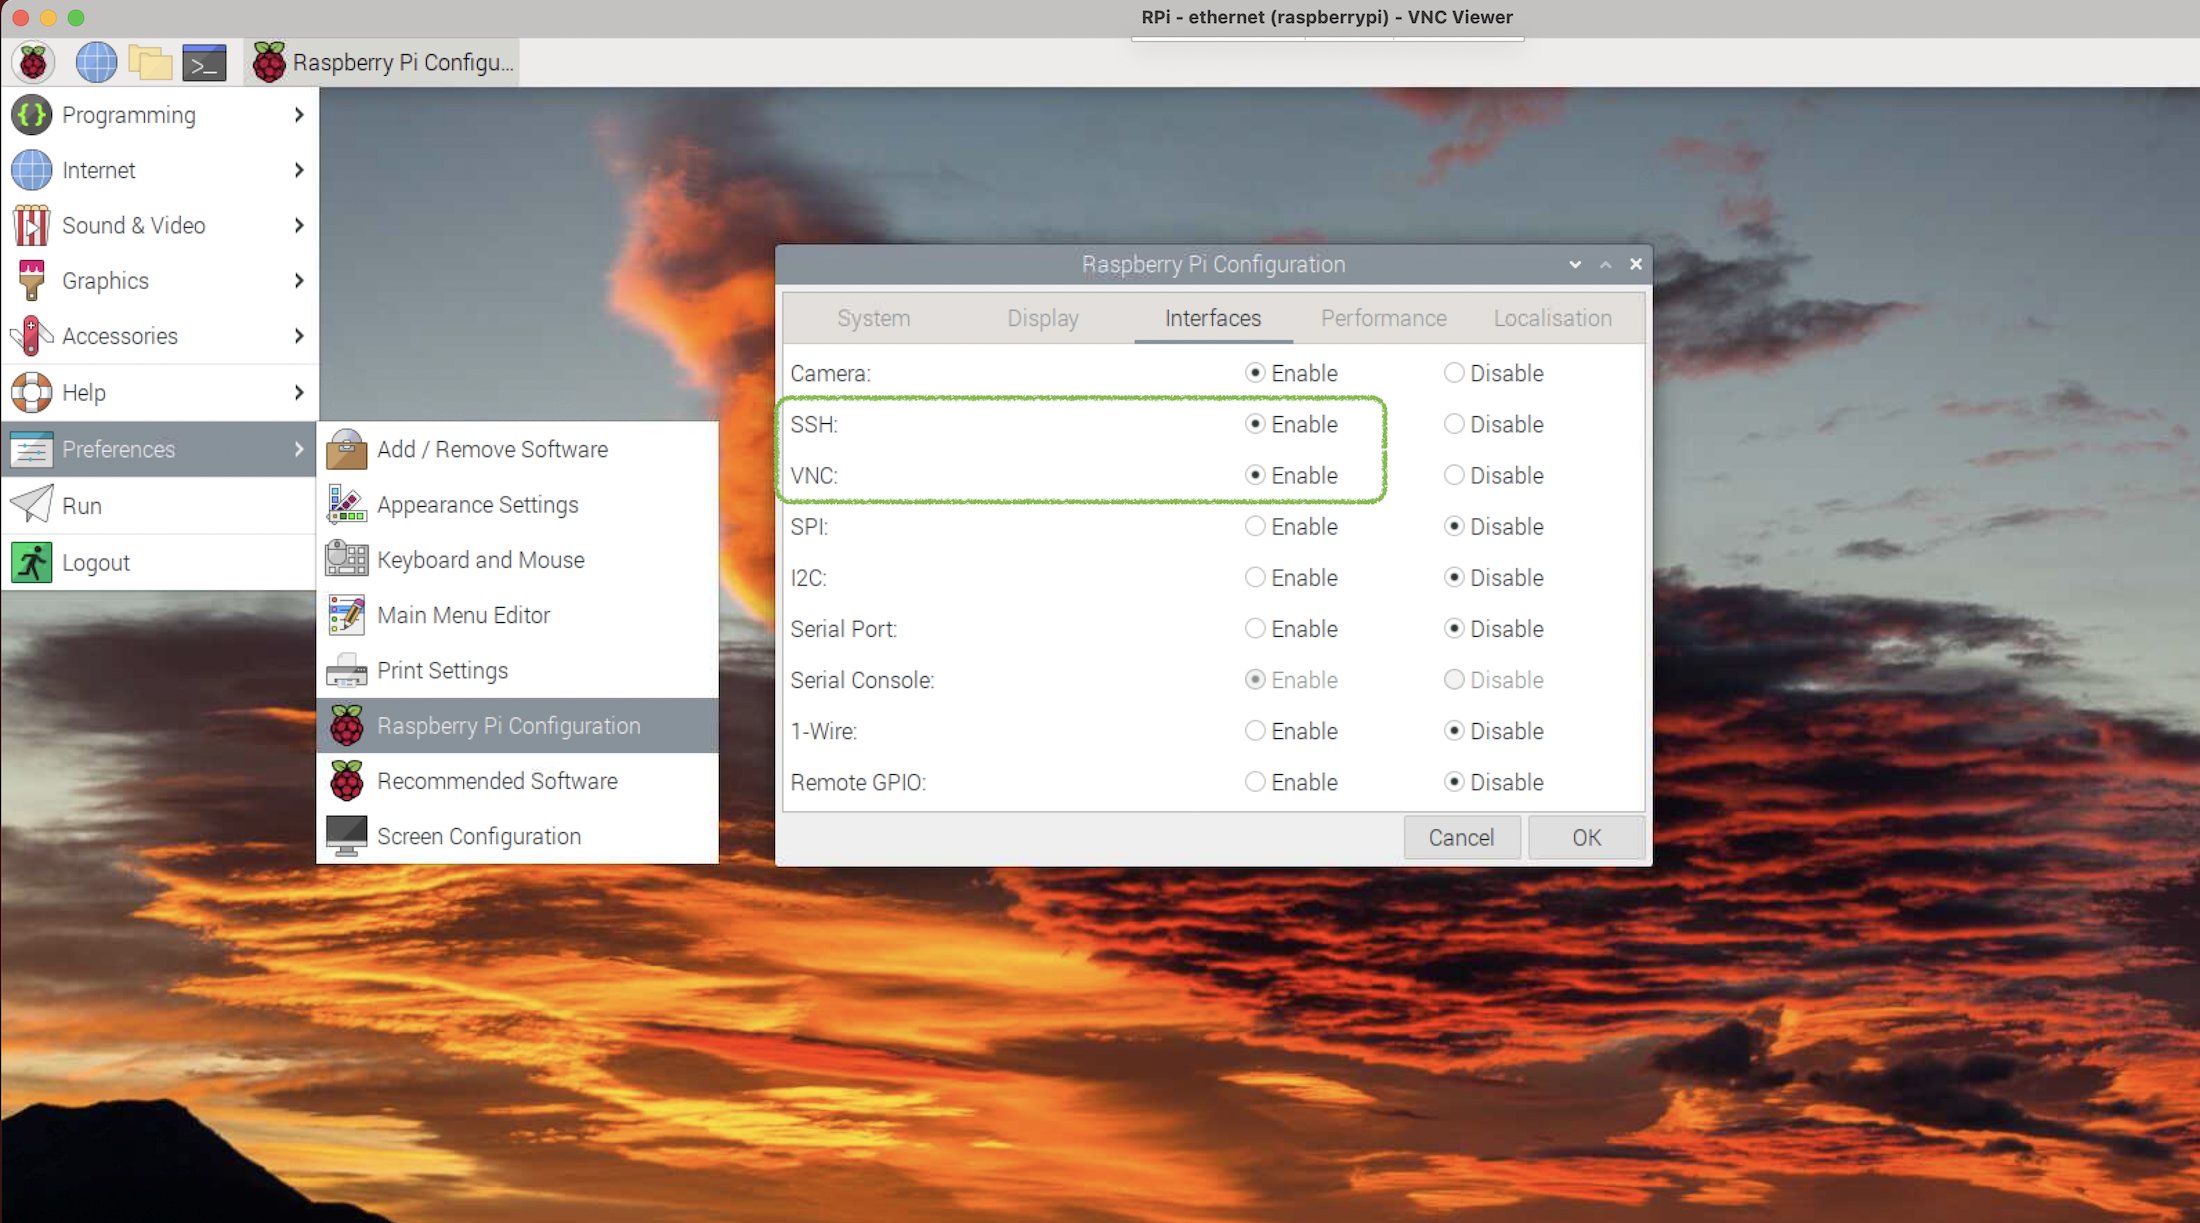The image size is (2200, 1223).
Task: Click the macOS green zoom window button
Action: coord(76,17)
